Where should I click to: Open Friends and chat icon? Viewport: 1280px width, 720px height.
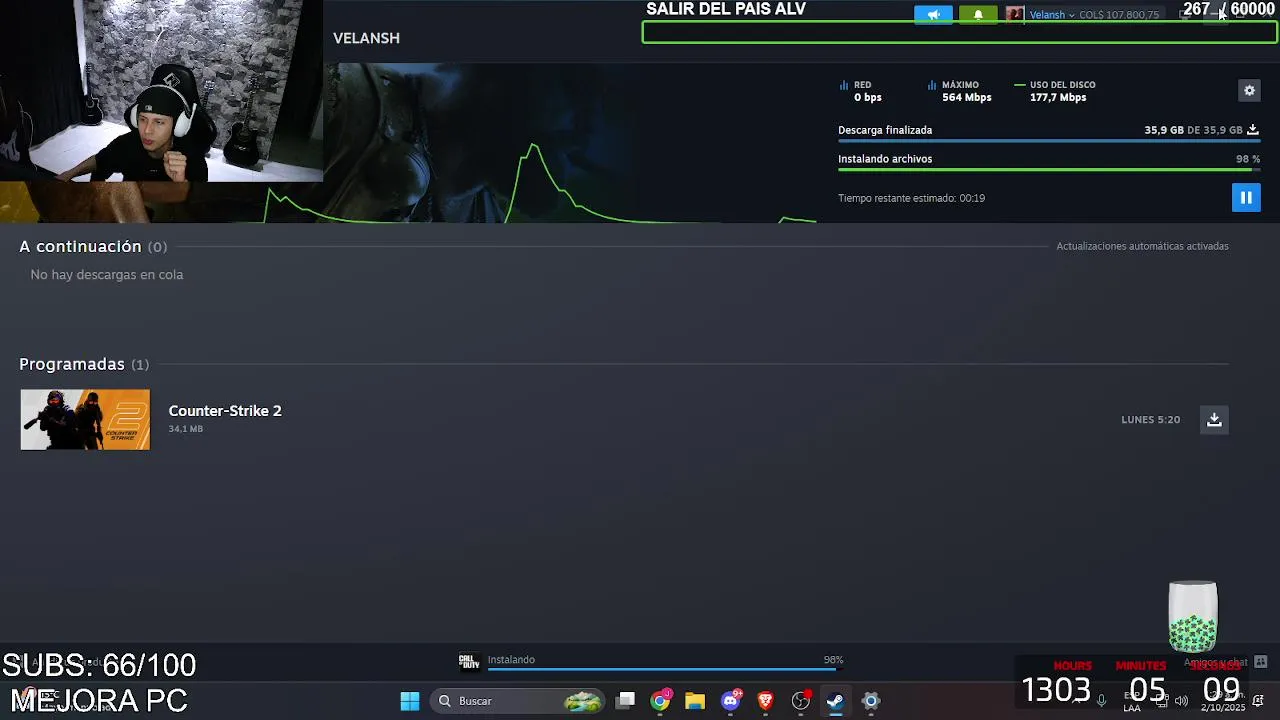(x=1260, y=662)
